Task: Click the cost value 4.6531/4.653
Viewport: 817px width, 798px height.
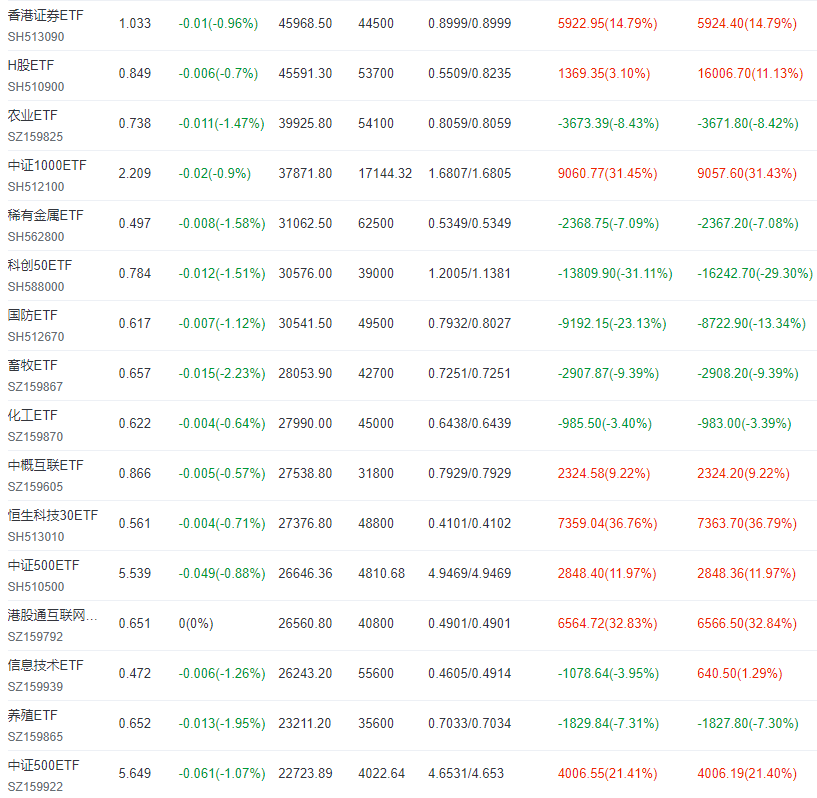Action: 466,774
